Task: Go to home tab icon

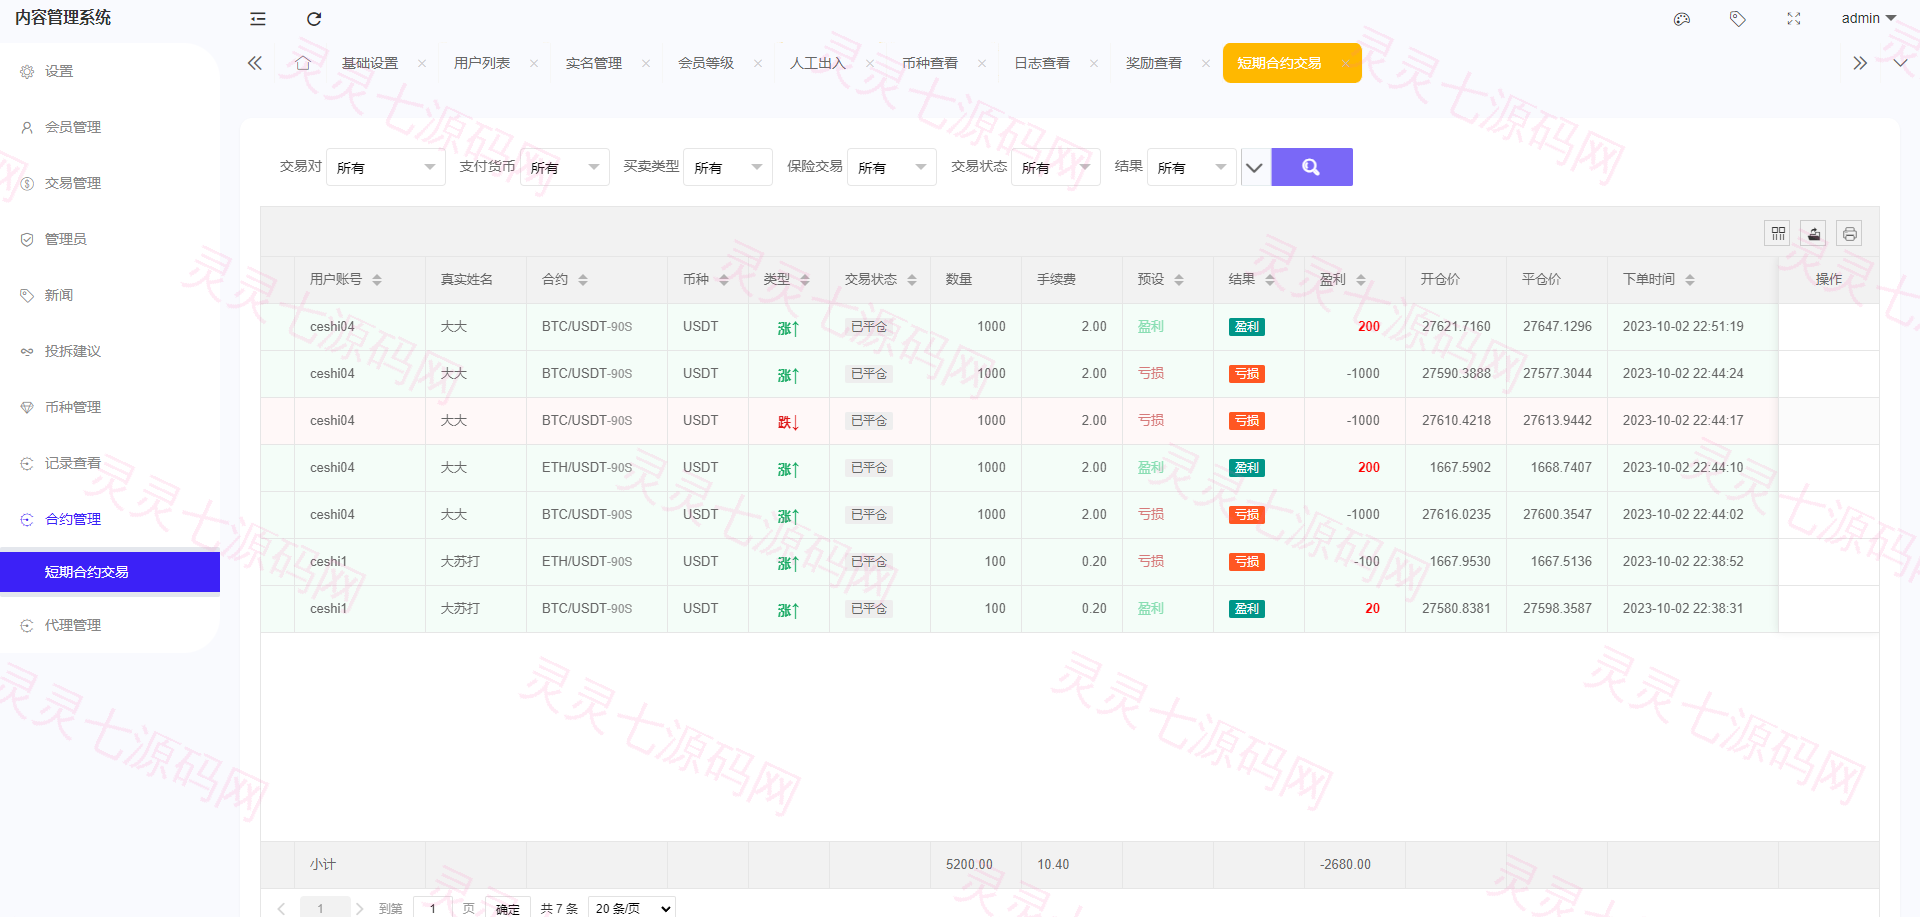Action: [x=303, y=63]
